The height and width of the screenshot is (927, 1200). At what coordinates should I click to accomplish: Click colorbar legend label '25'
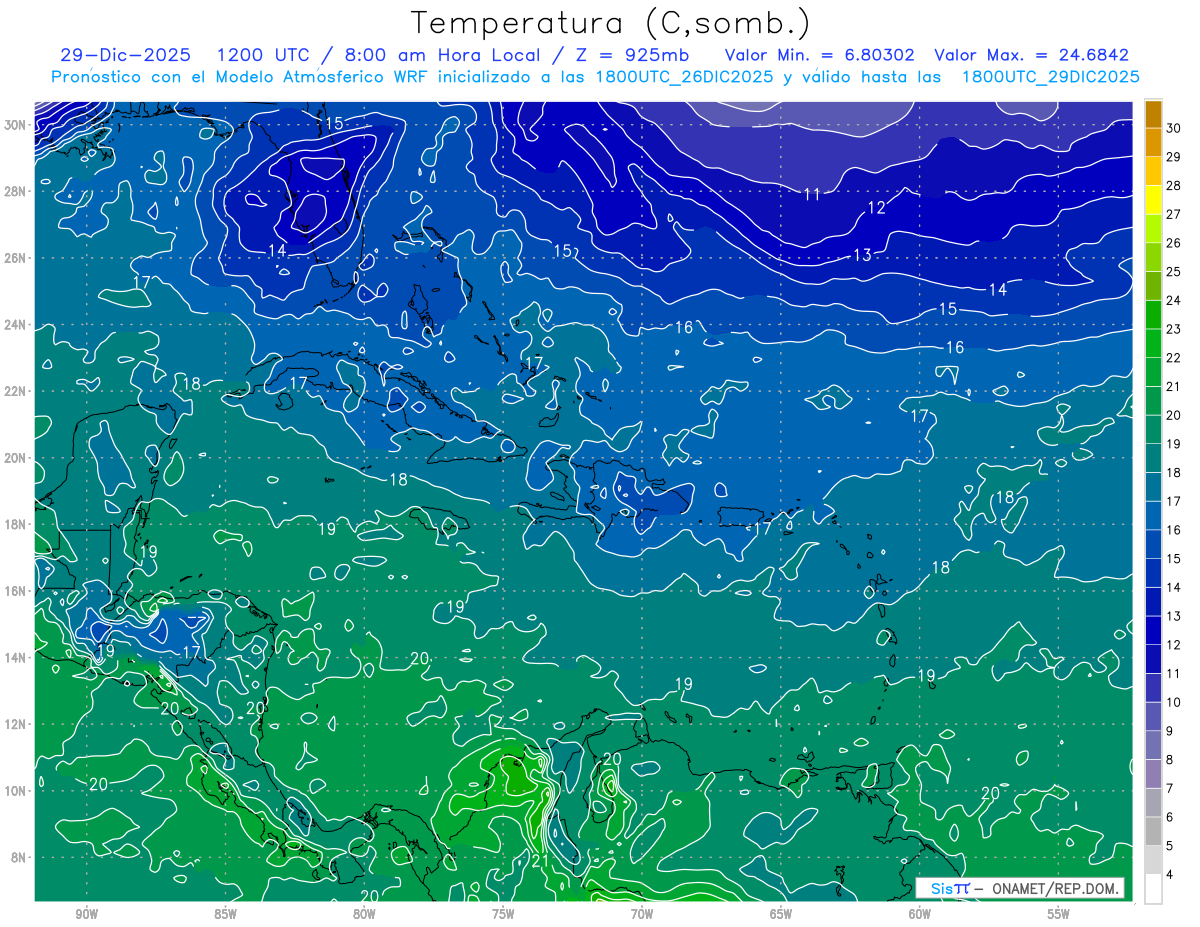(x=1174, y=272)
